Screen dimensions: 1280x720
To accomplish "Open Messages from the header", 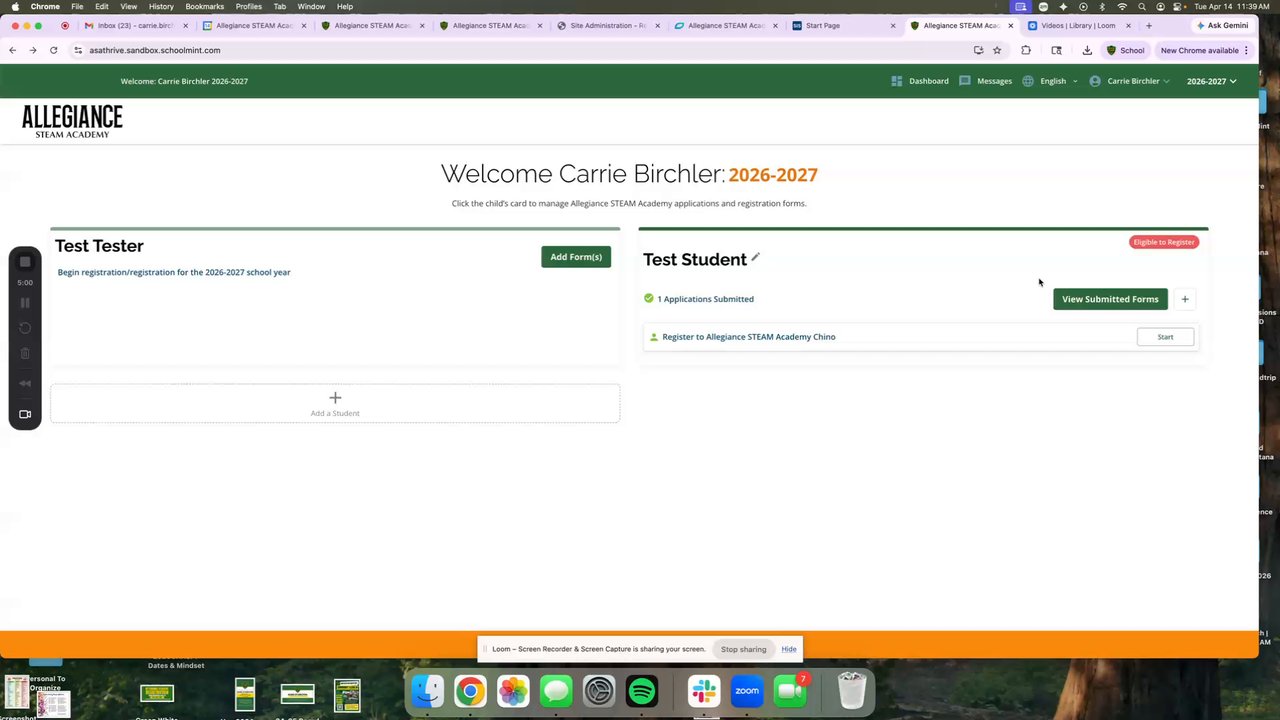I will point(985,81).
